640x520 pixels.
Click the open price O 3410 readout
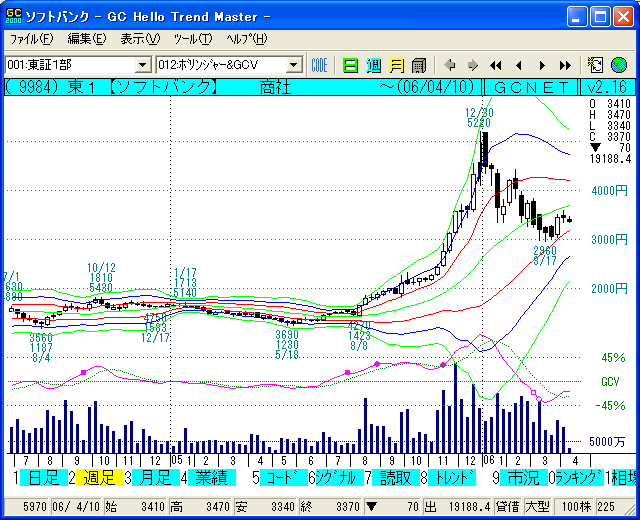[610, 103]
